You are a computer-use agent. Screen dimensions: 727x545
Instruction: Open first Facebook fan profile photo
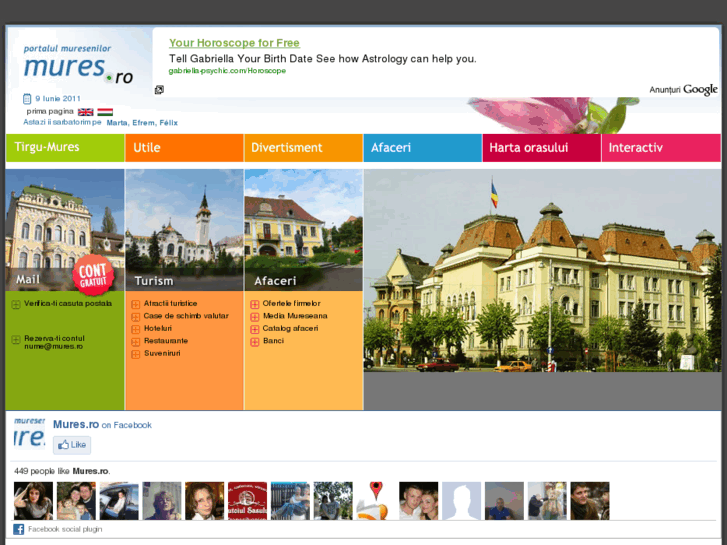33,501
